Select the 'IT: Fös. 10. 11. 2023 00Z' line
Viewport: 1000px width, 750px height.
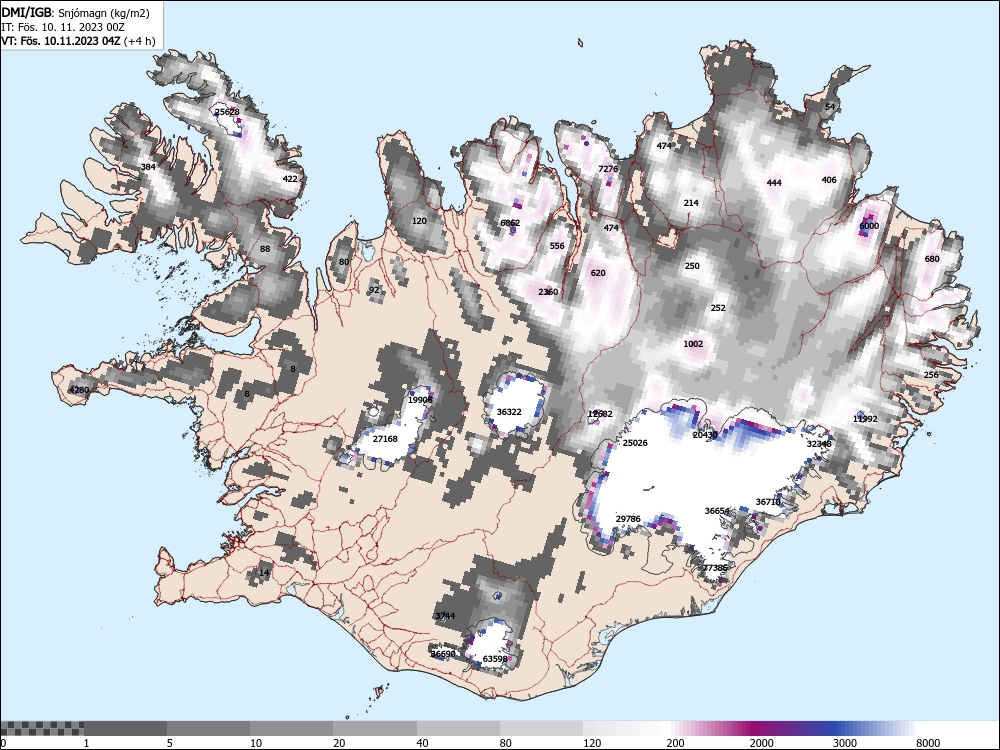click(62, 27)
